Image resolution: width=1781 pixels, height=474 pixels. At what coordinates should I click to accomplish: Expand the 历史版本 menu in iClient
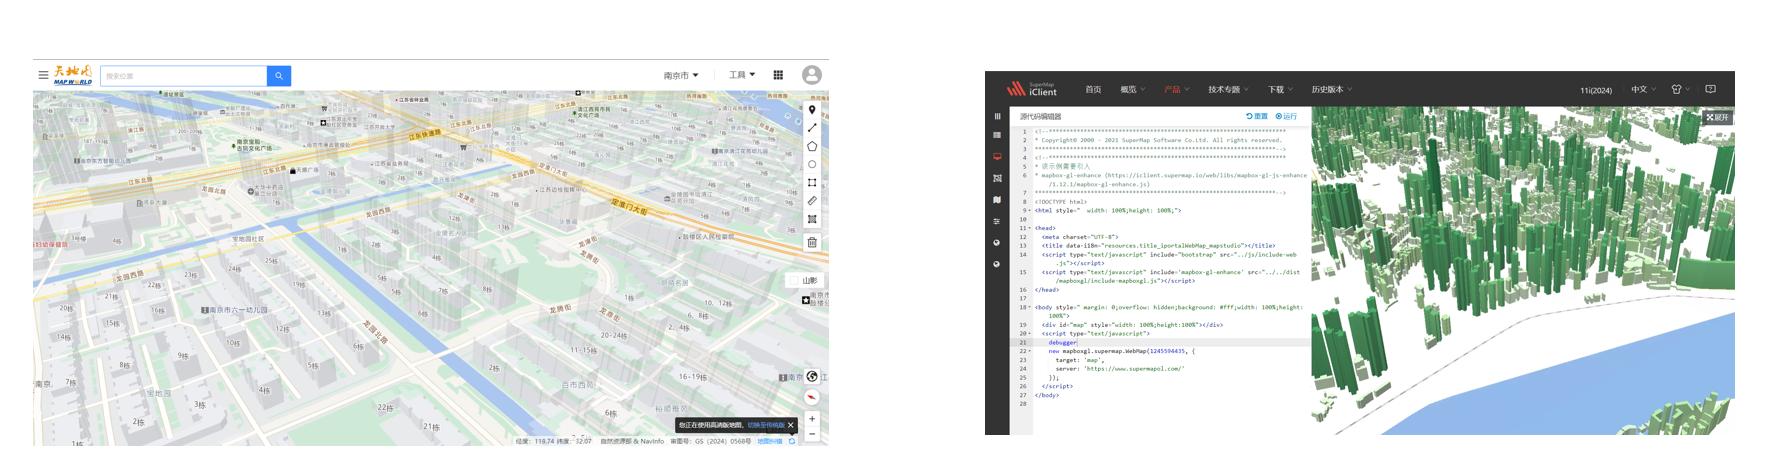pos(1332,90)
